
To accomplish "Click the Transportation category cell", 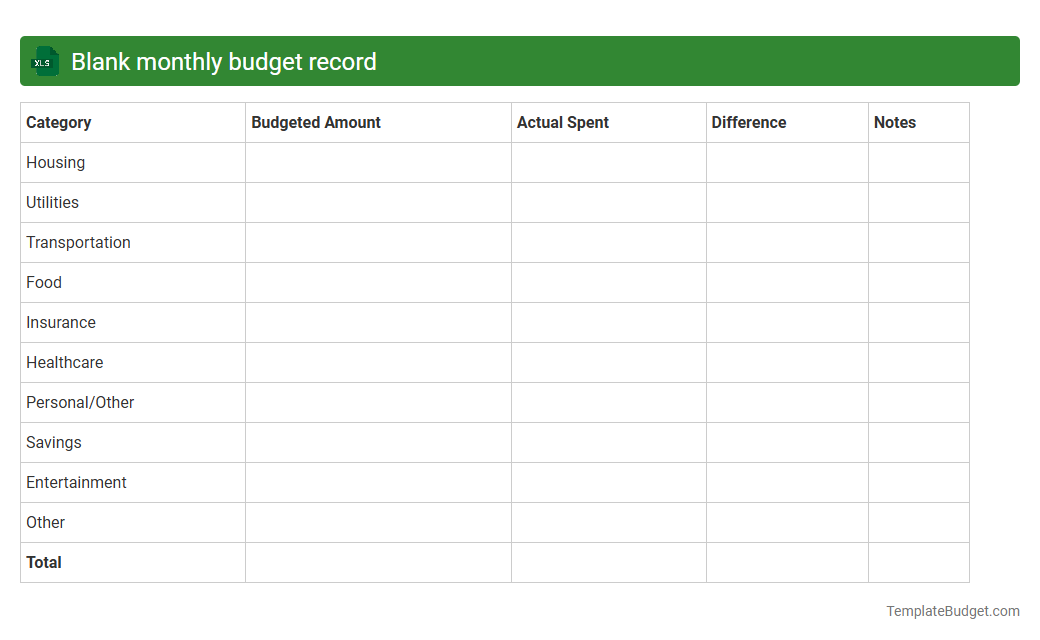I will tap(78, 242).
